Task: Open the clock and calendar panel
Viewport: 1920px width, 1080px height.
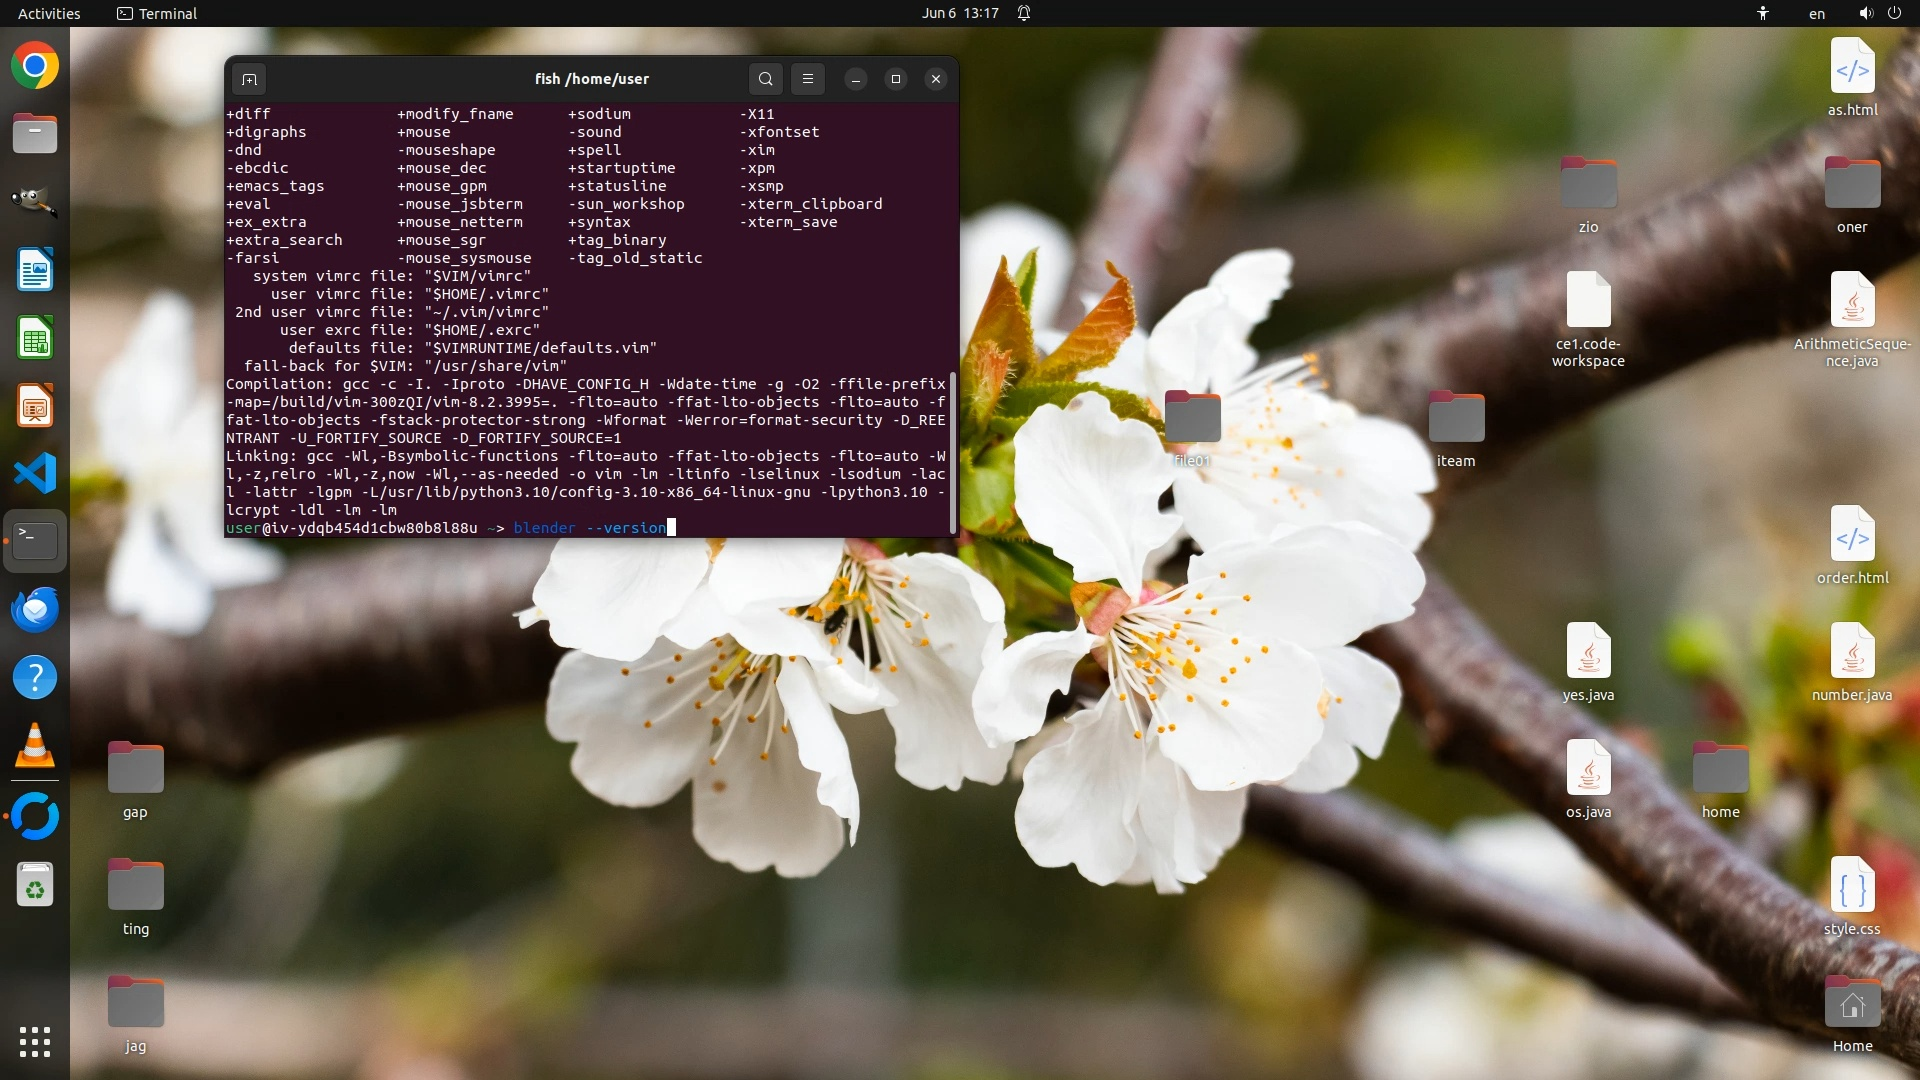Action: (x=960, y=13)
